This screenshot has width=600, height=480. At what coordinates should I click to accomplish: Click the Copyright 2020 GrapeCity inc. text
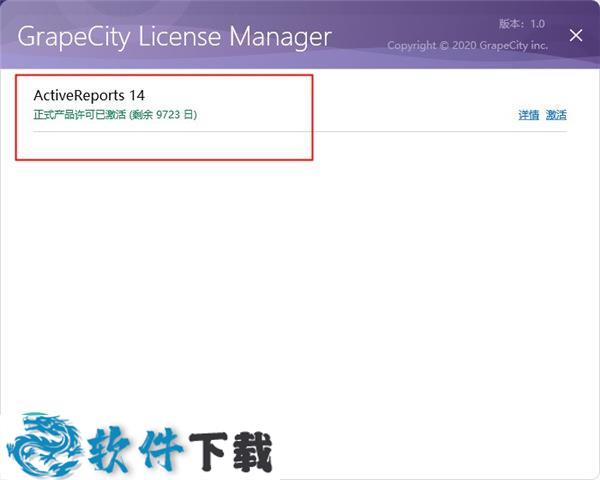pos(467,46)
